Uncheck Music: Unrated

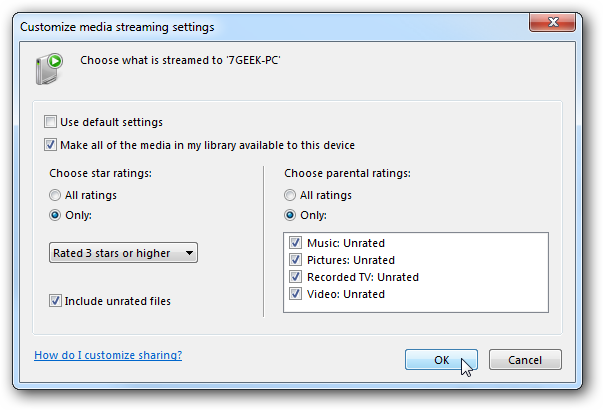point(295,243)
